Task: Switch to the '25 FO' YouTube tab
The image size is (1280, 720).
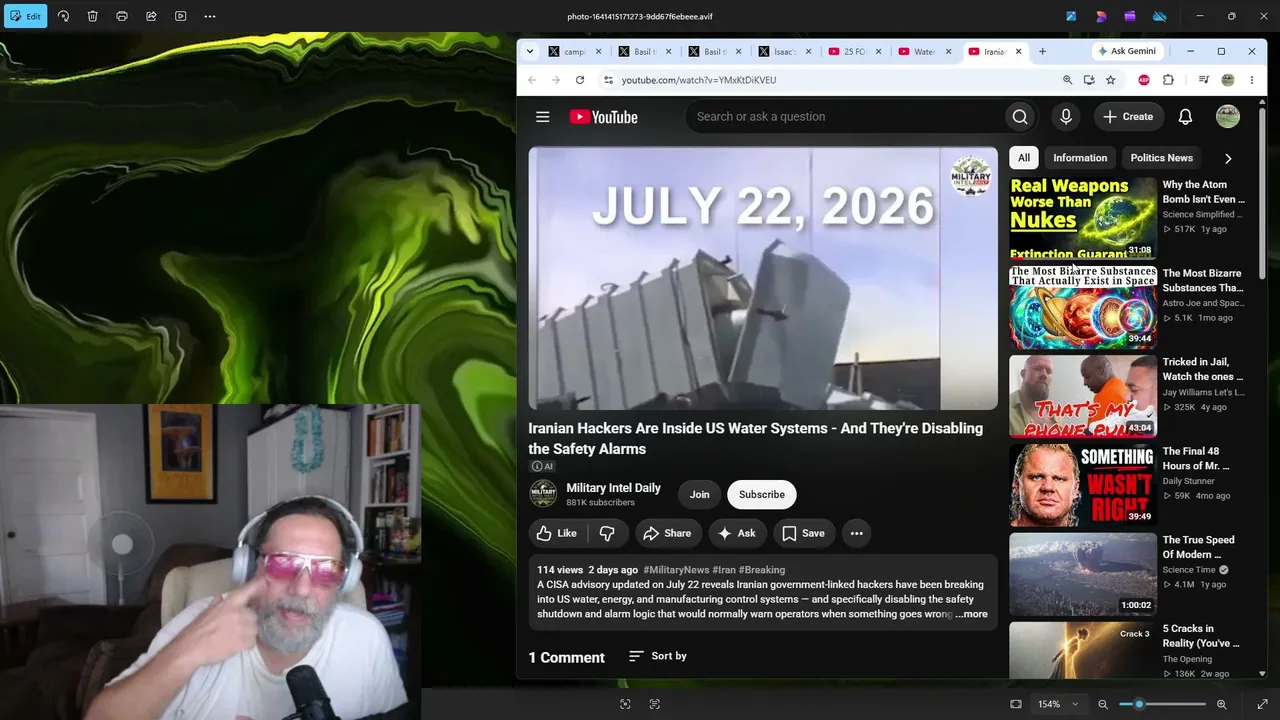Action: pyautogui.click(x=854, y=51)
